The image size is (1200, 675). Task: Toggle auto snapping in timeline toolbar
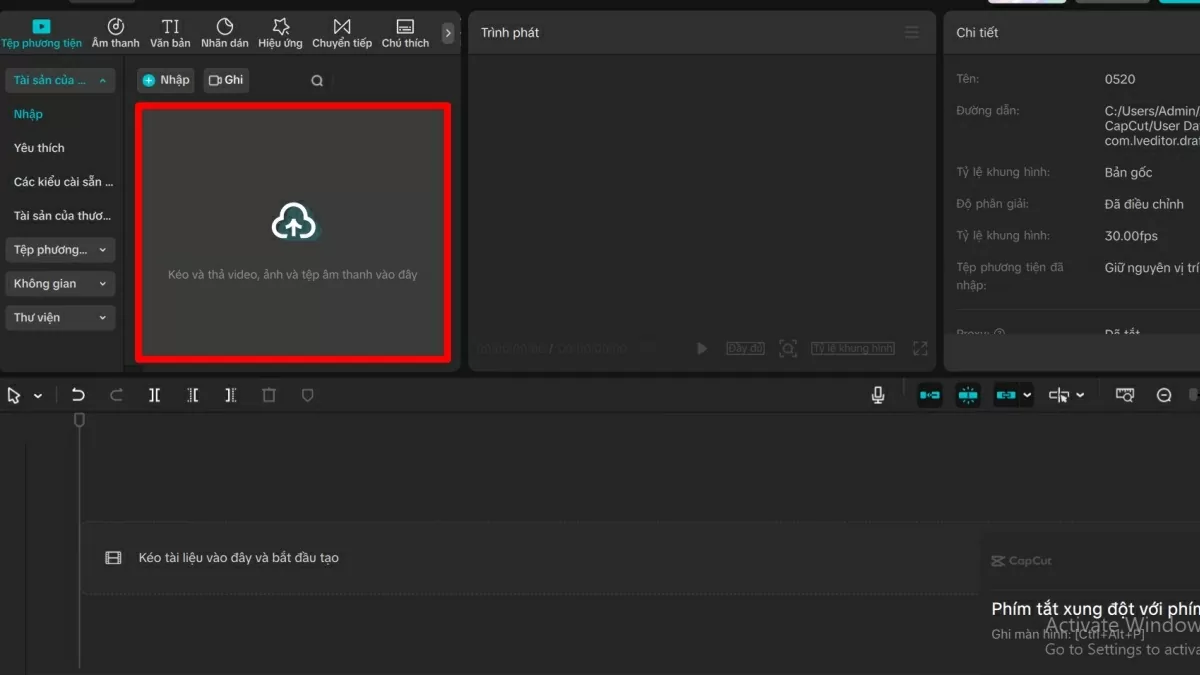pos(968,396)
